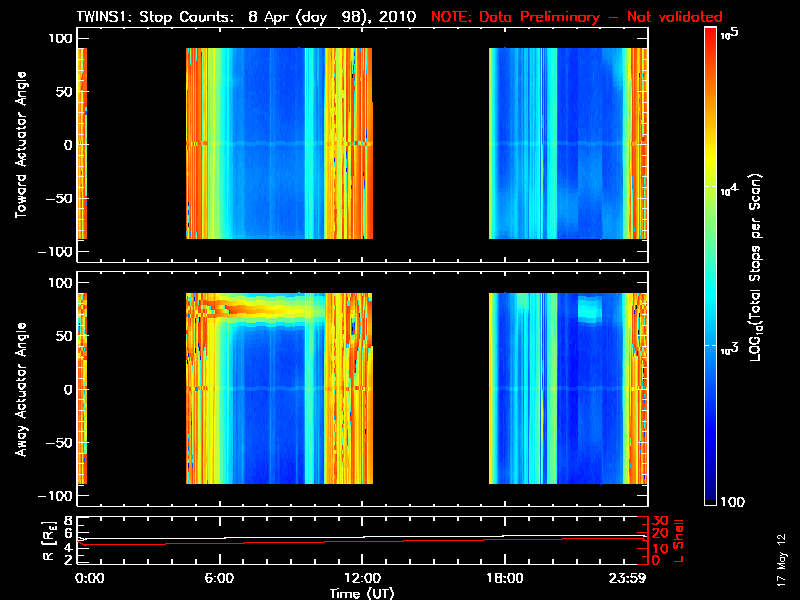Click the "6:00" time tick label
800x600 pixels.
click(219, 578)
